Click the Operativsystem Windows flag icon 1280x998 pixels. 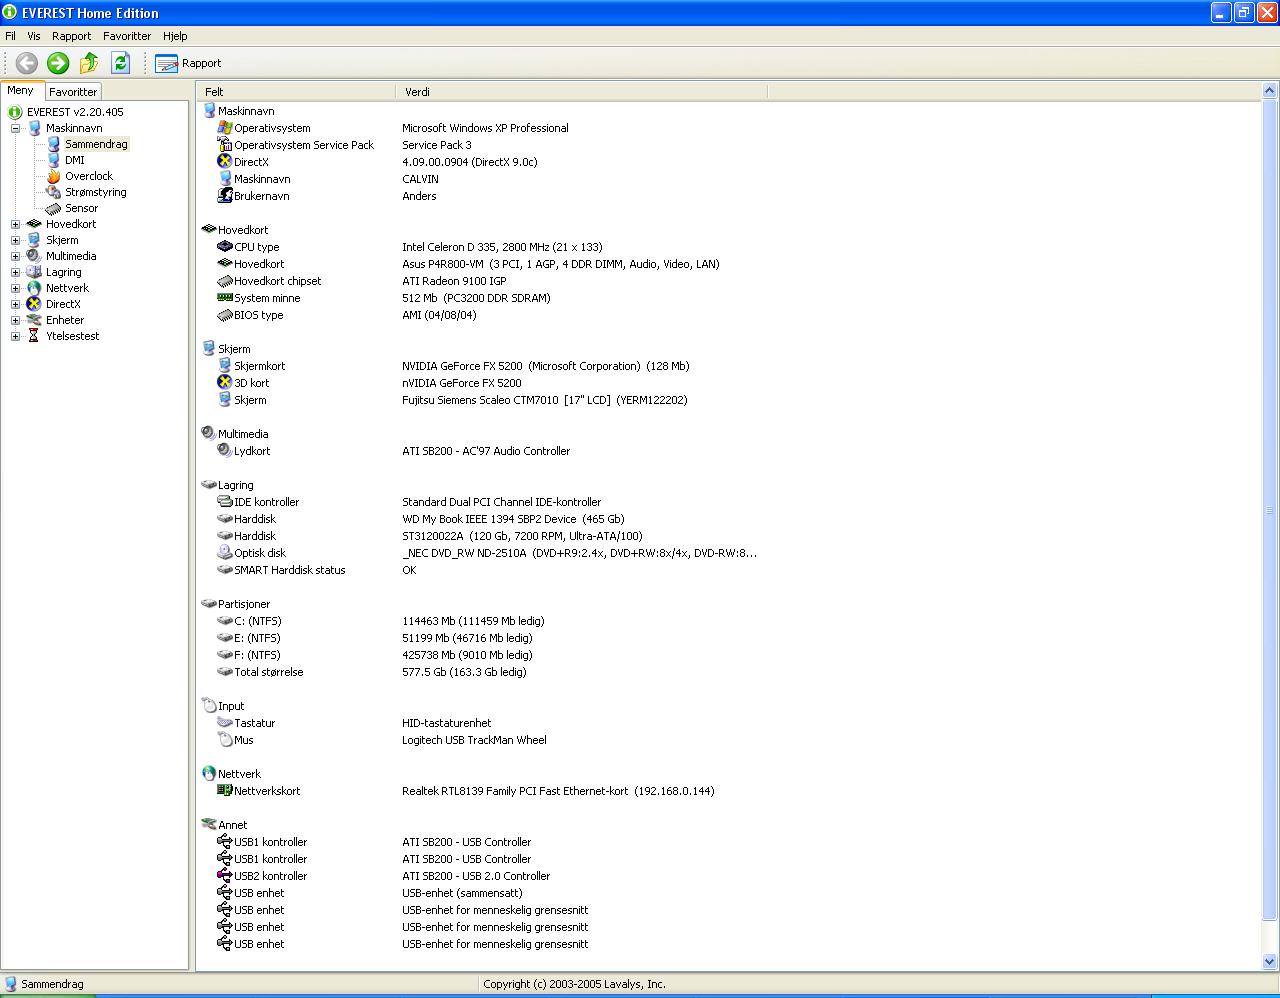[x=225, y=127]
